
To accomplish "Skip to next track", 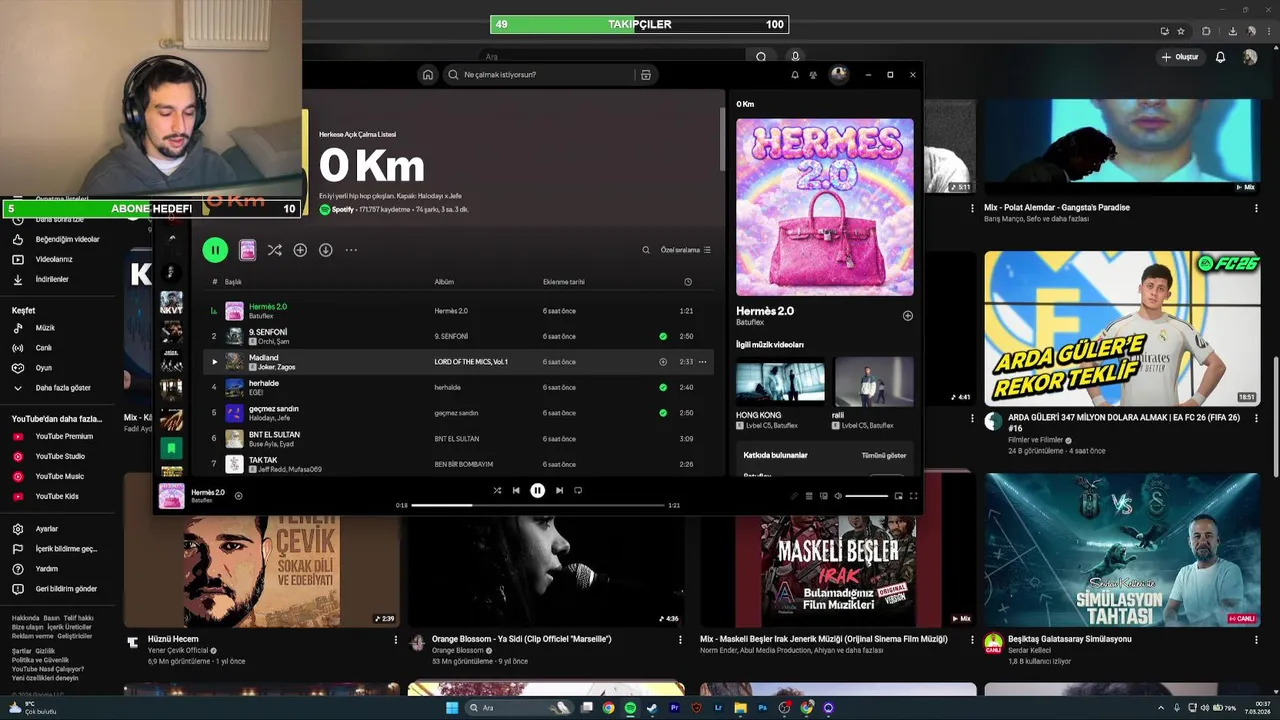I will pyautogui.click(x=559, y=491).
